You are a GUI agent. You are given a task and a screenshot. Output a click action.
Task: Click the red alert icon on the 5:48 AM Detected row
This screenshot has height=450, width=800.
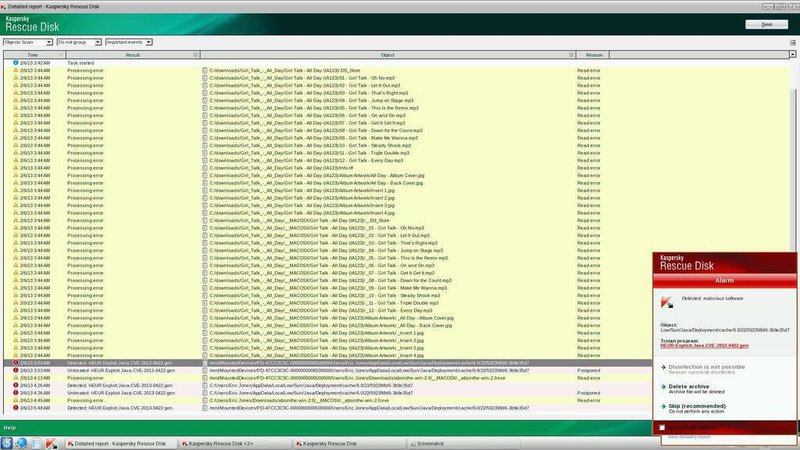point(15,408)
